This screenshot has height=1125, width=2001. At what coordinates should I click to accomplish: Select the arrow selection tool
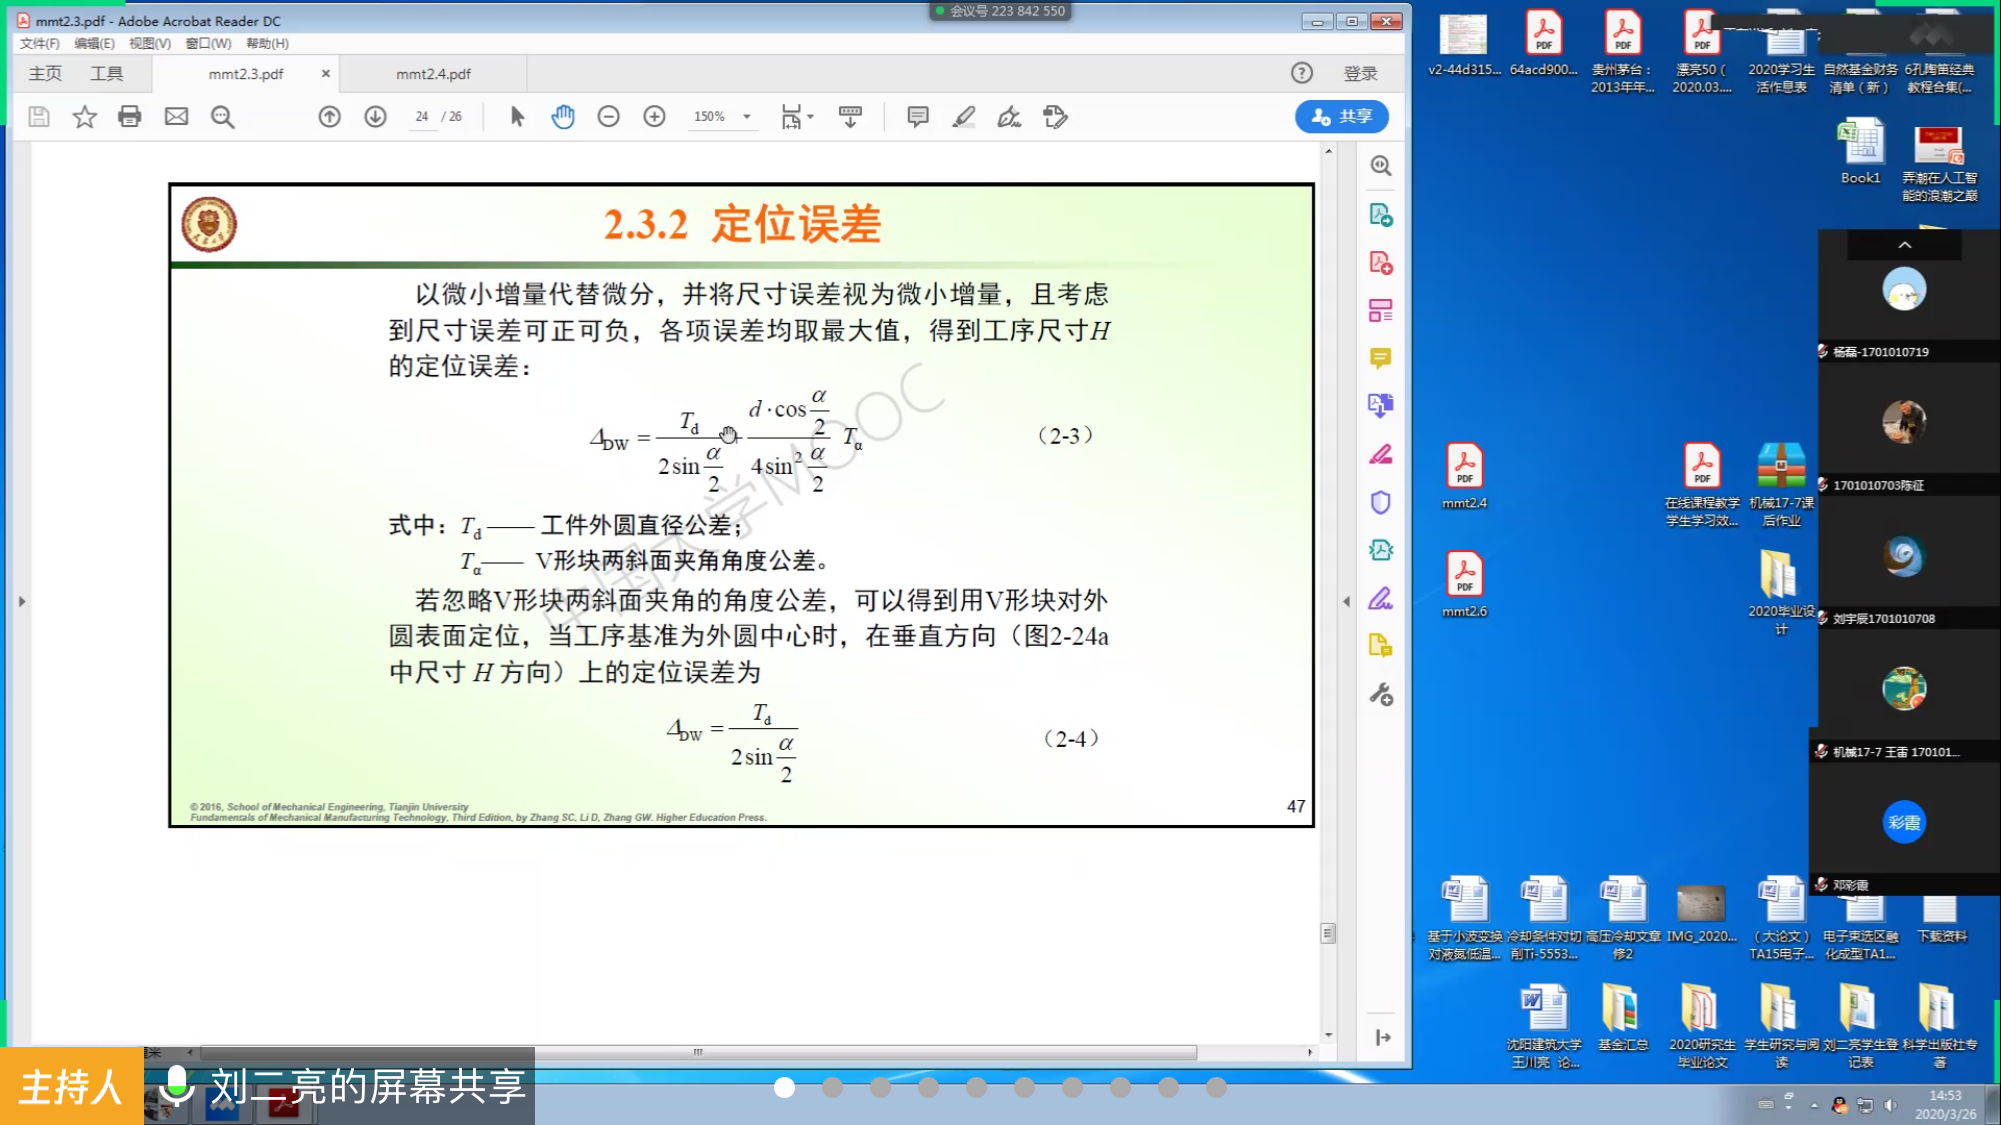tap(517, 117)
